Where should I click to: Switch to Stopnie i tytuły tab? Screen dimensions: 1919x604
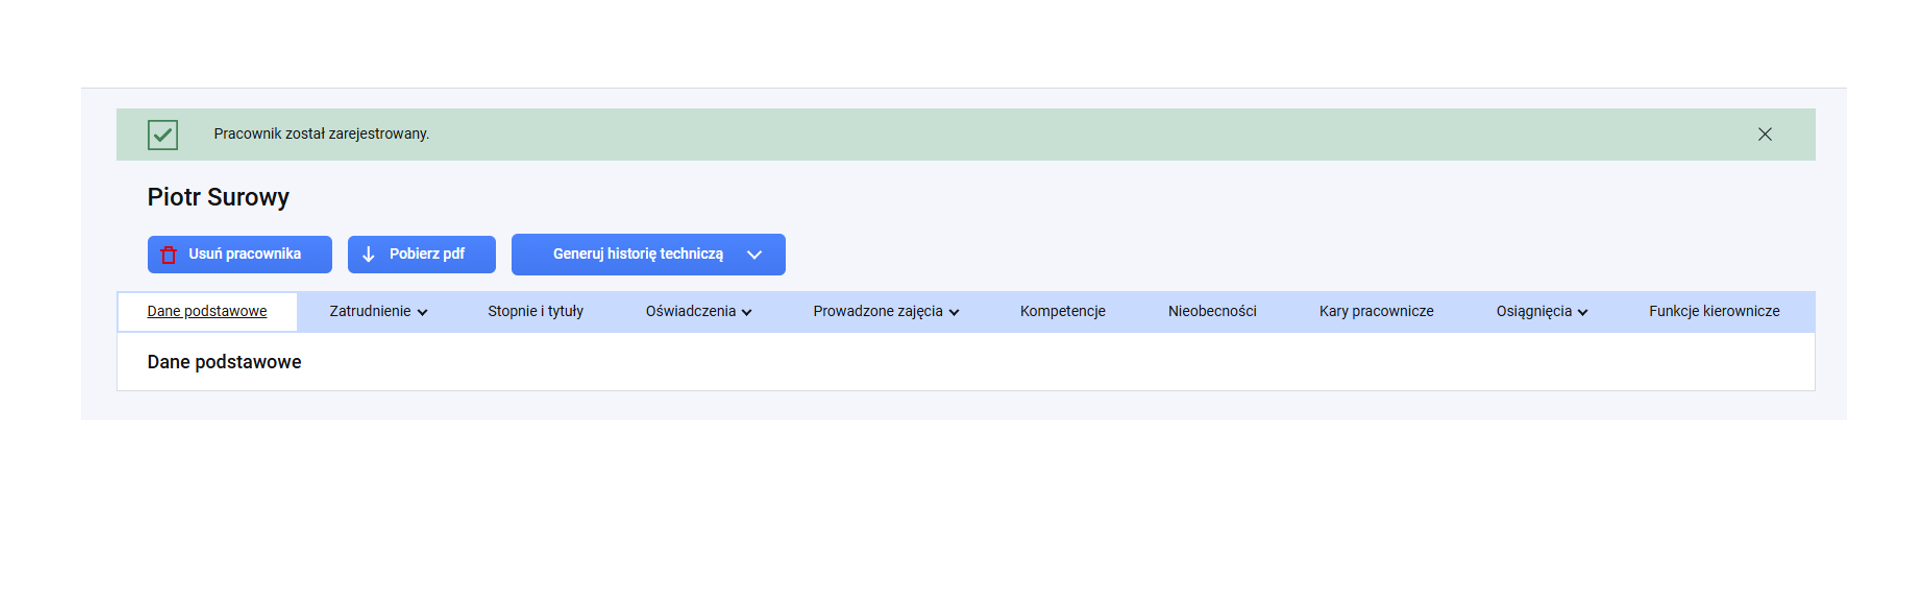(x=535, y=311)
